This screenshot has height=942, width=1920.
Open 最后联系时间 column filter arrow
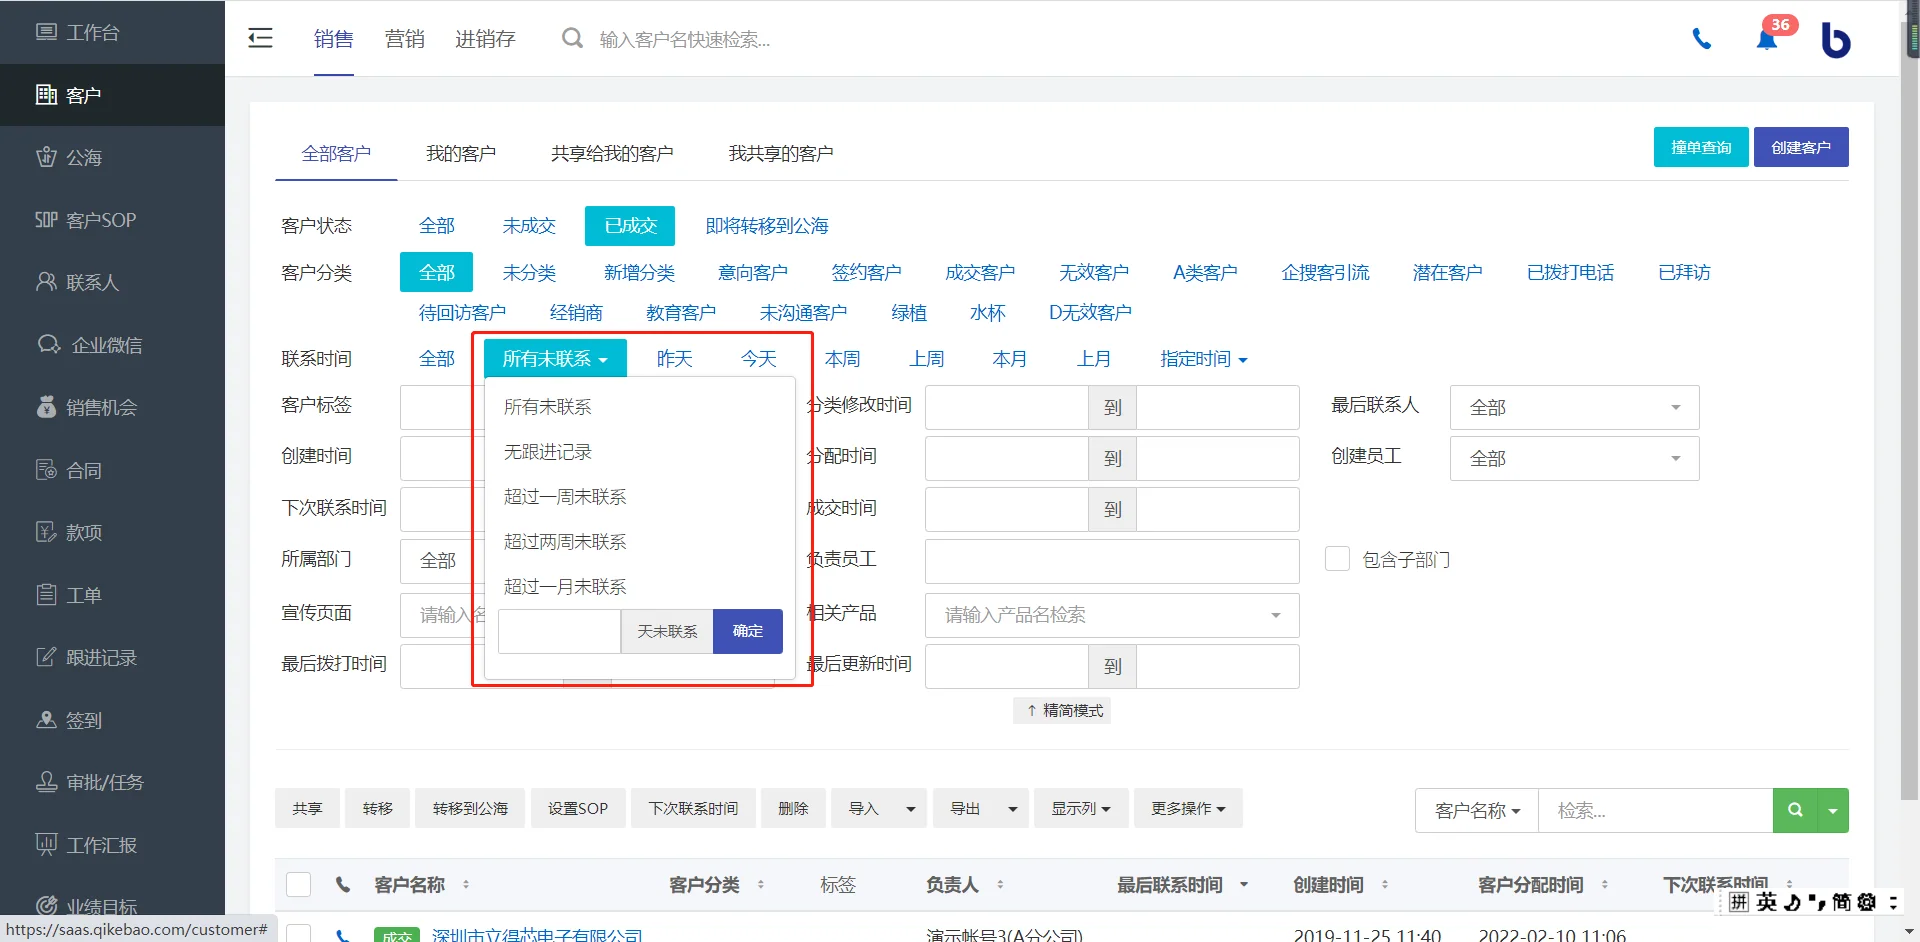point(1244,884)
